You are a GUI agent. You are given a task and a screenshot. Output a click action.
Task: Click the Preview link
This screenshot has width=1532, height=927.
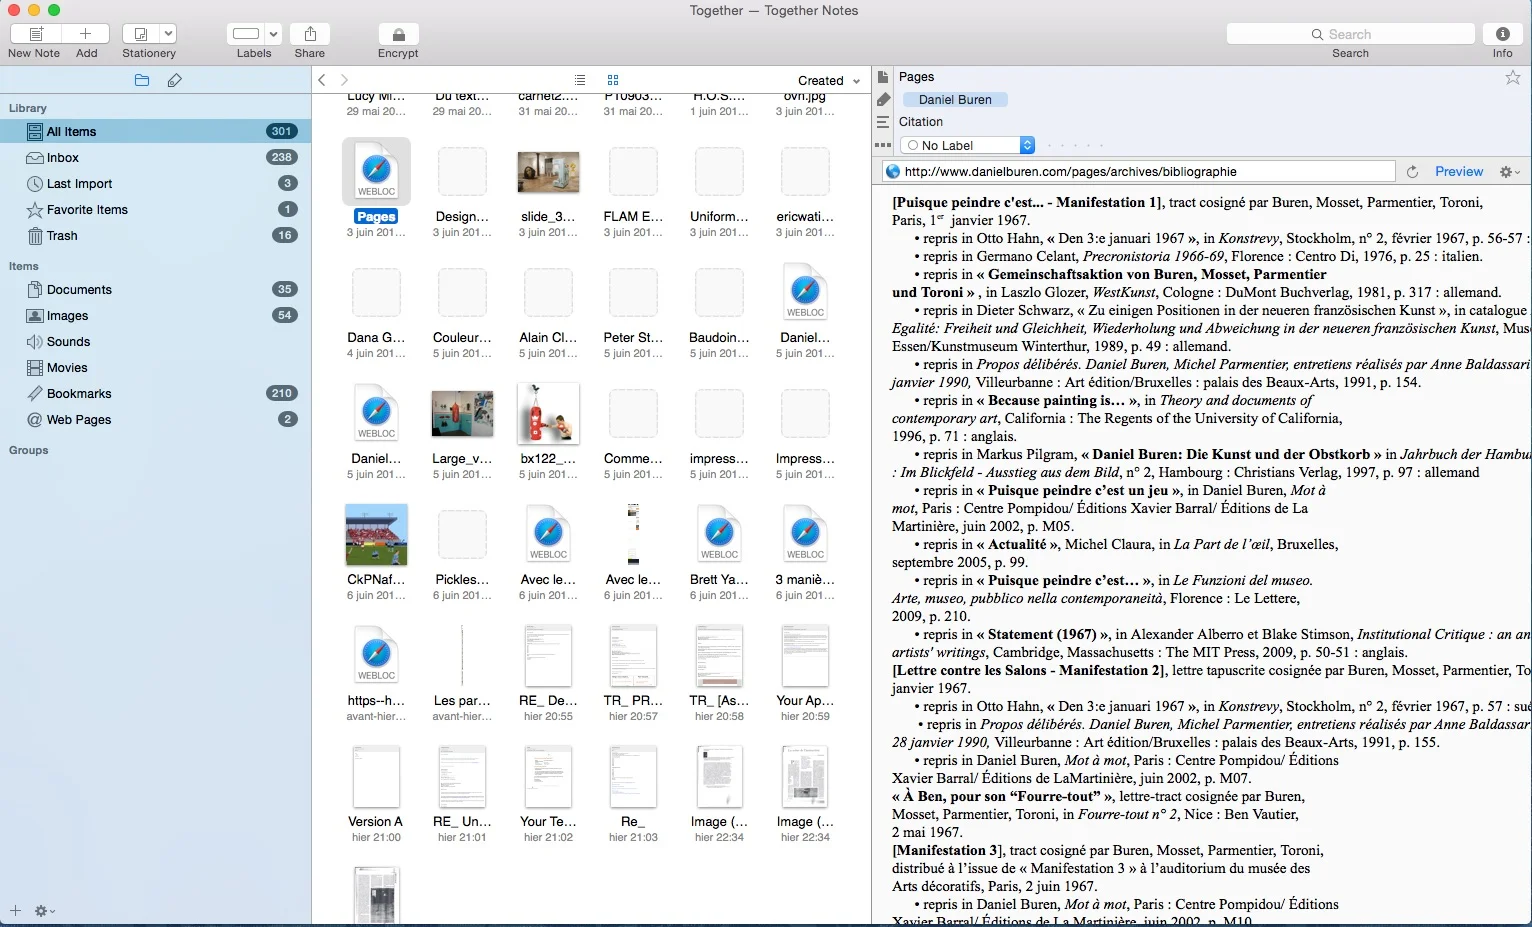(1459, 171)
